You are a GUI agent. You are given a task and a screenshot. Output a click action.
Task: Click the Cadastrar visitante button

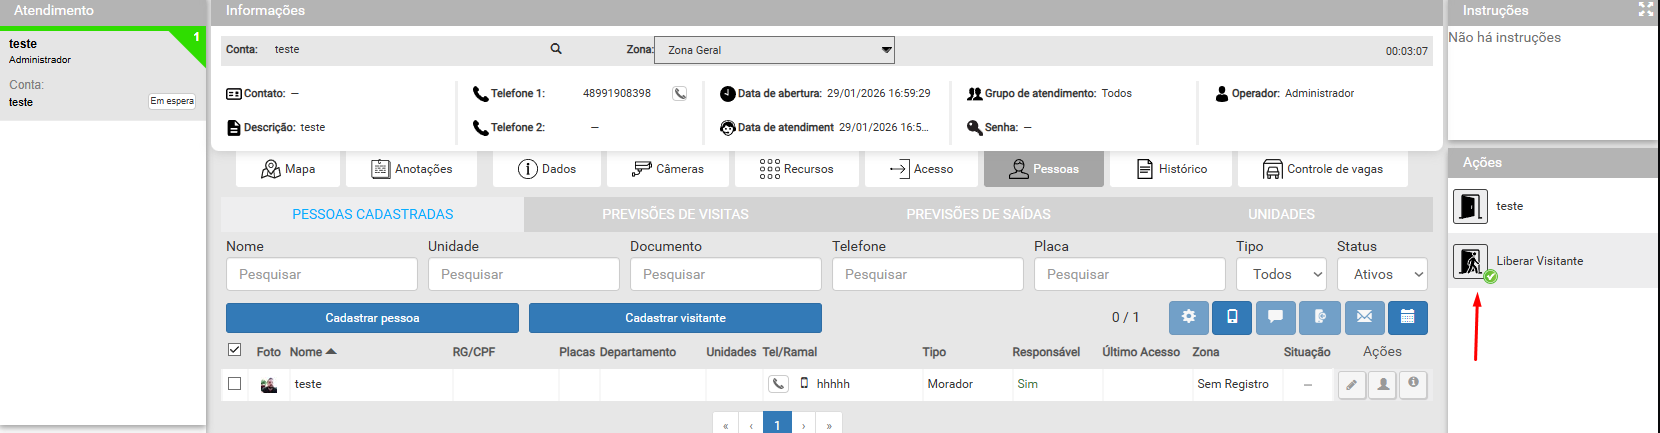(675, 318)
